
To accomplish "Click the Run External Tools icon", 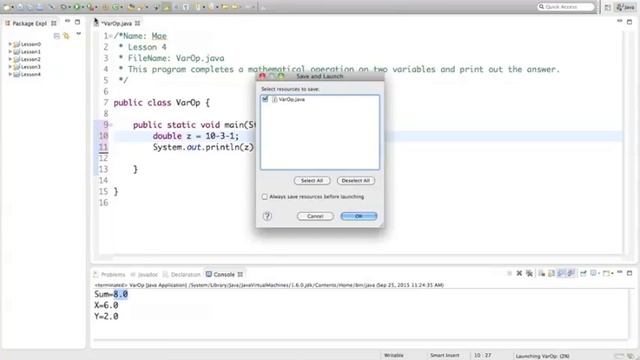I will (91, 7).
